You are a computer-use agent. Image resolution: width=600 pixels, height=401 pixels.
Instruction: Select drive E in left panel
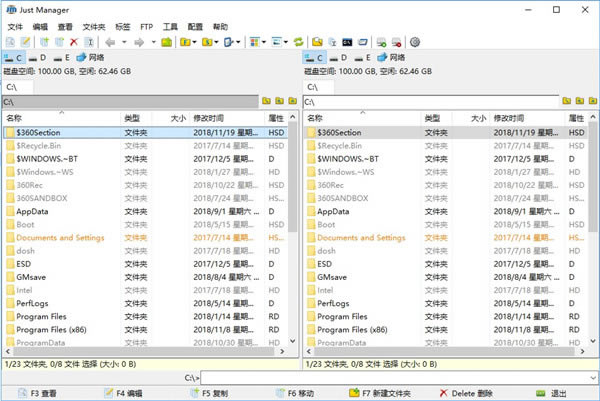pos(62,58)
